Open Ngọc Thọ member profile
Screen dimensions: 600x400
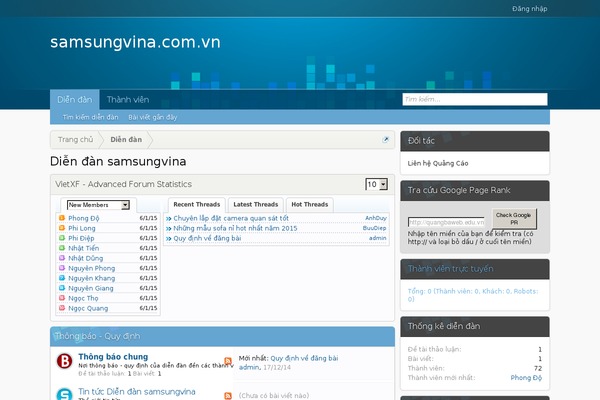[x=83, y=297]
